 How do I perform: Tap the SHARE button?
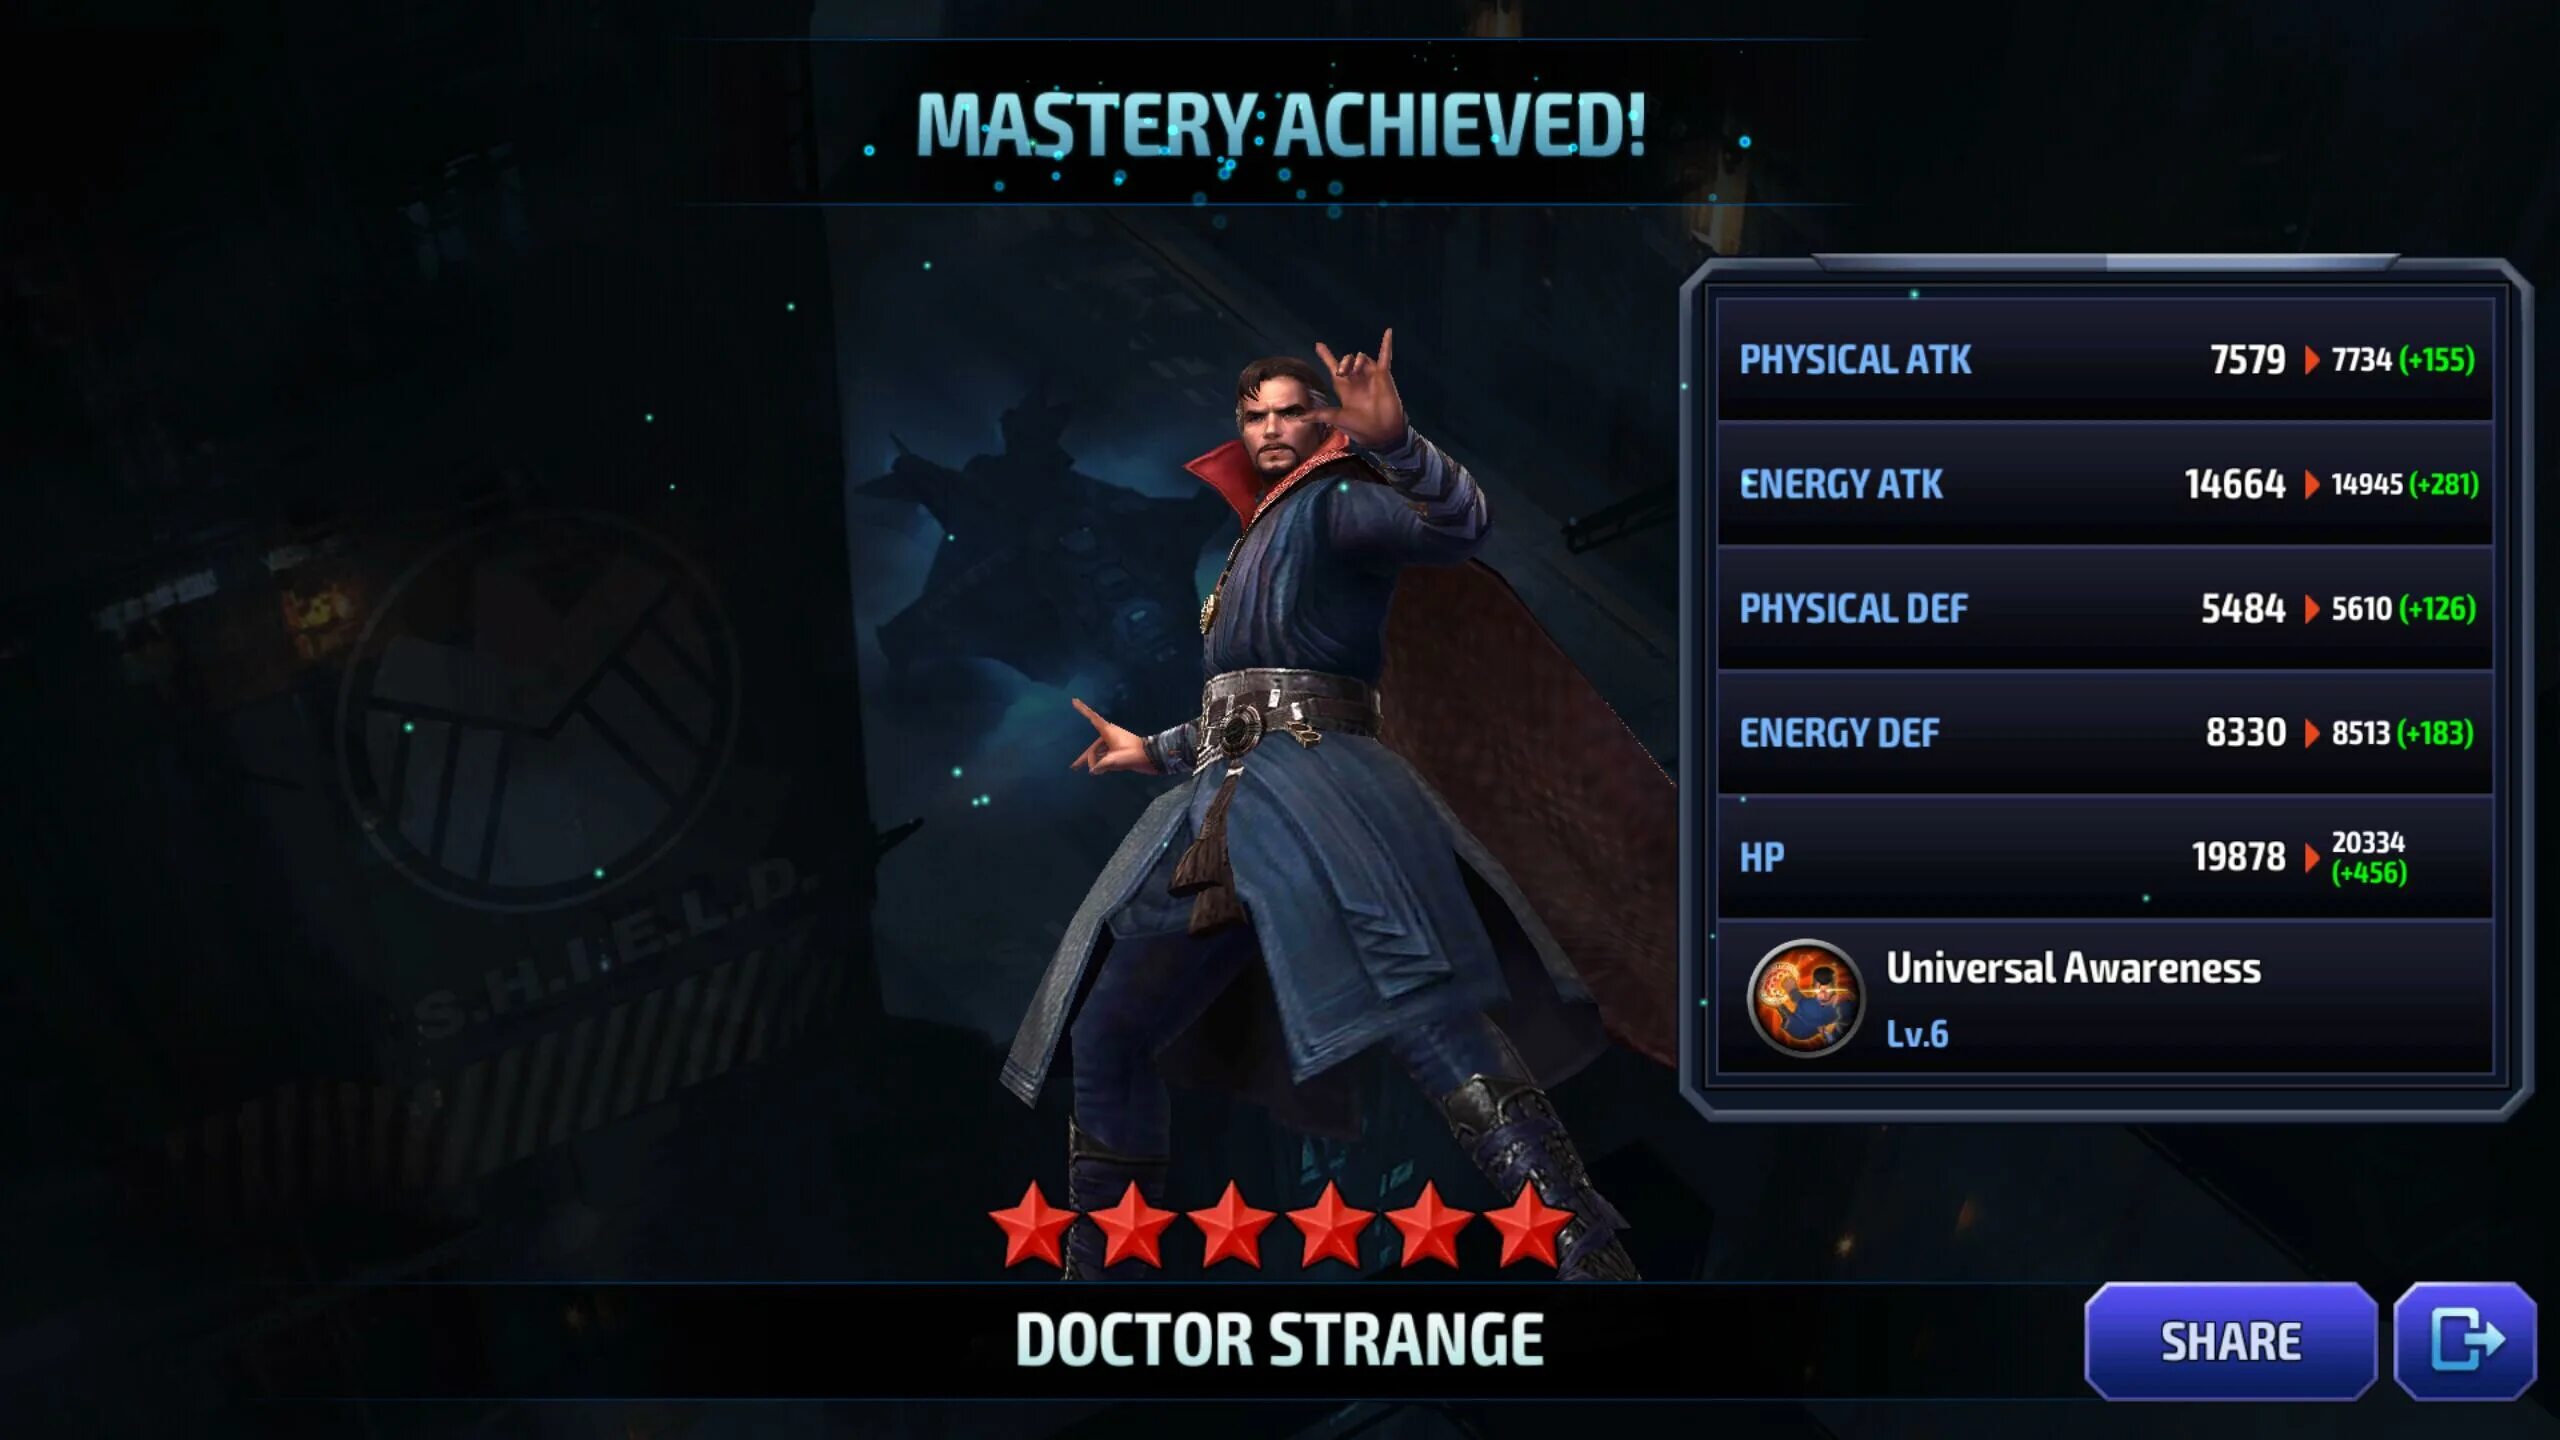coord(2230,1341)
